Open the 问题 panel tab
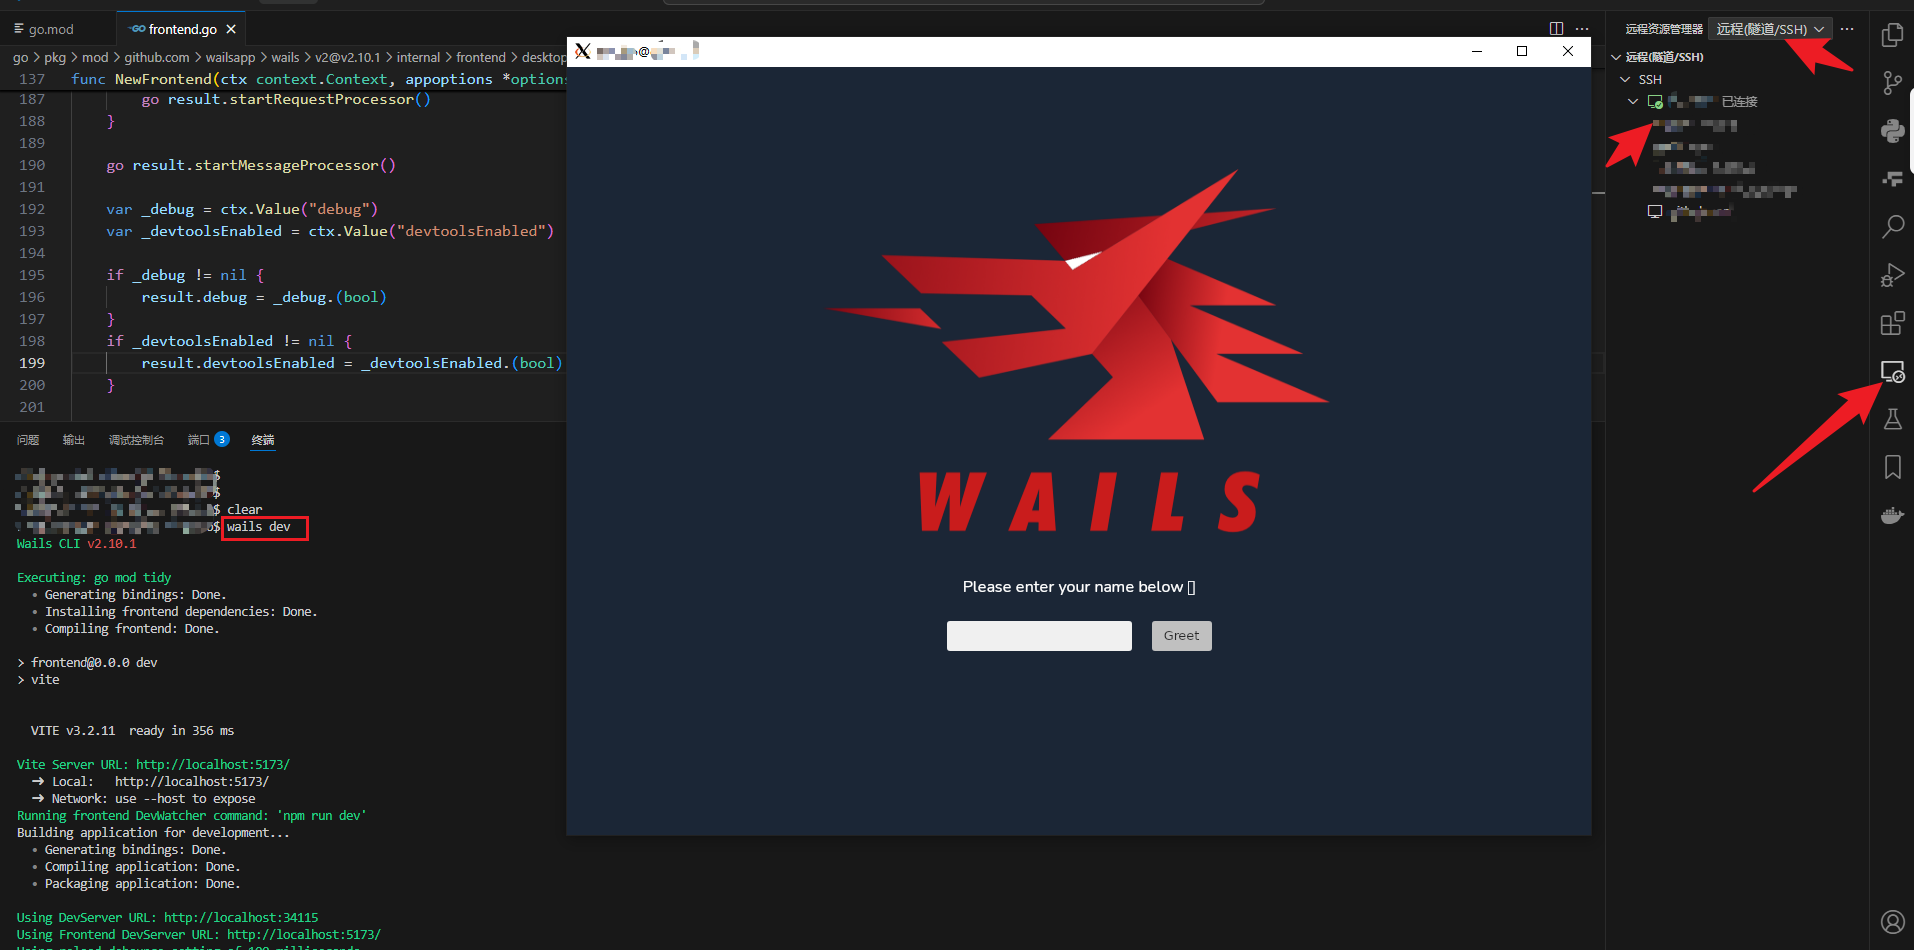 pyautogui.click(x=28, y=440)
